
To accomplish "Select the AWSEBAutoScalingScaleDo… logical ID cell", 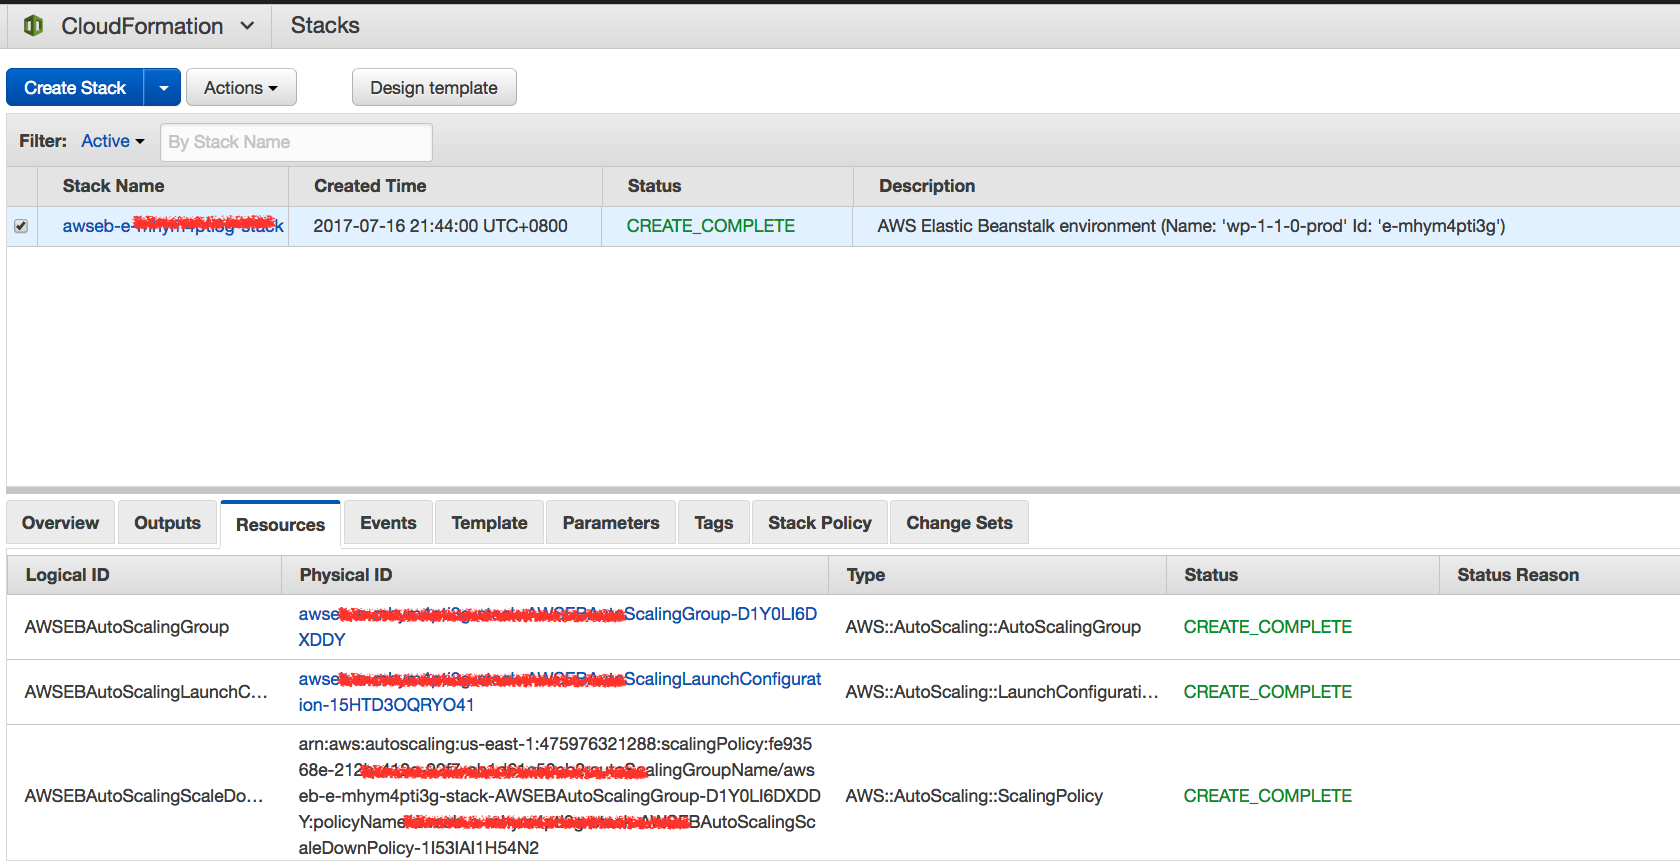I will click(x=144, y=796).
